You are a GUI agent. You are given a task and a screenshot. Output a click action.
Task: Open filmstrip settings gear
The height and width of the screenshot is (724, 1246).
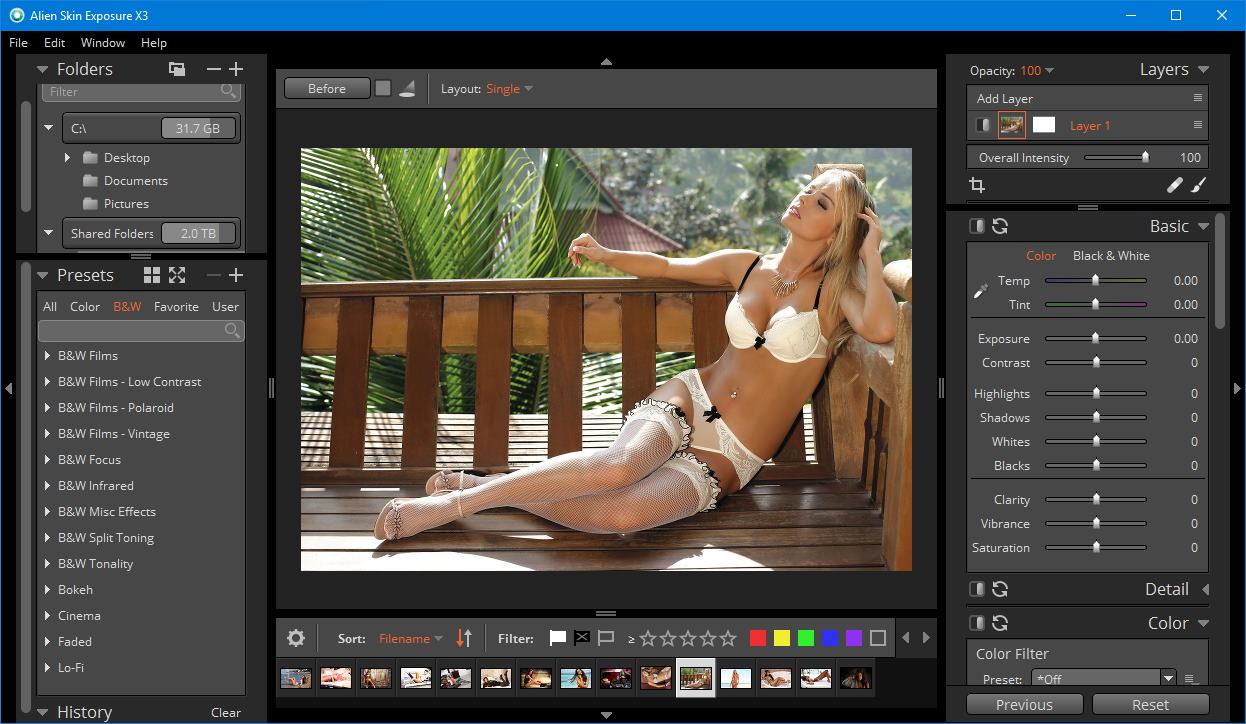pyautogui.click(x=296, y=638)
